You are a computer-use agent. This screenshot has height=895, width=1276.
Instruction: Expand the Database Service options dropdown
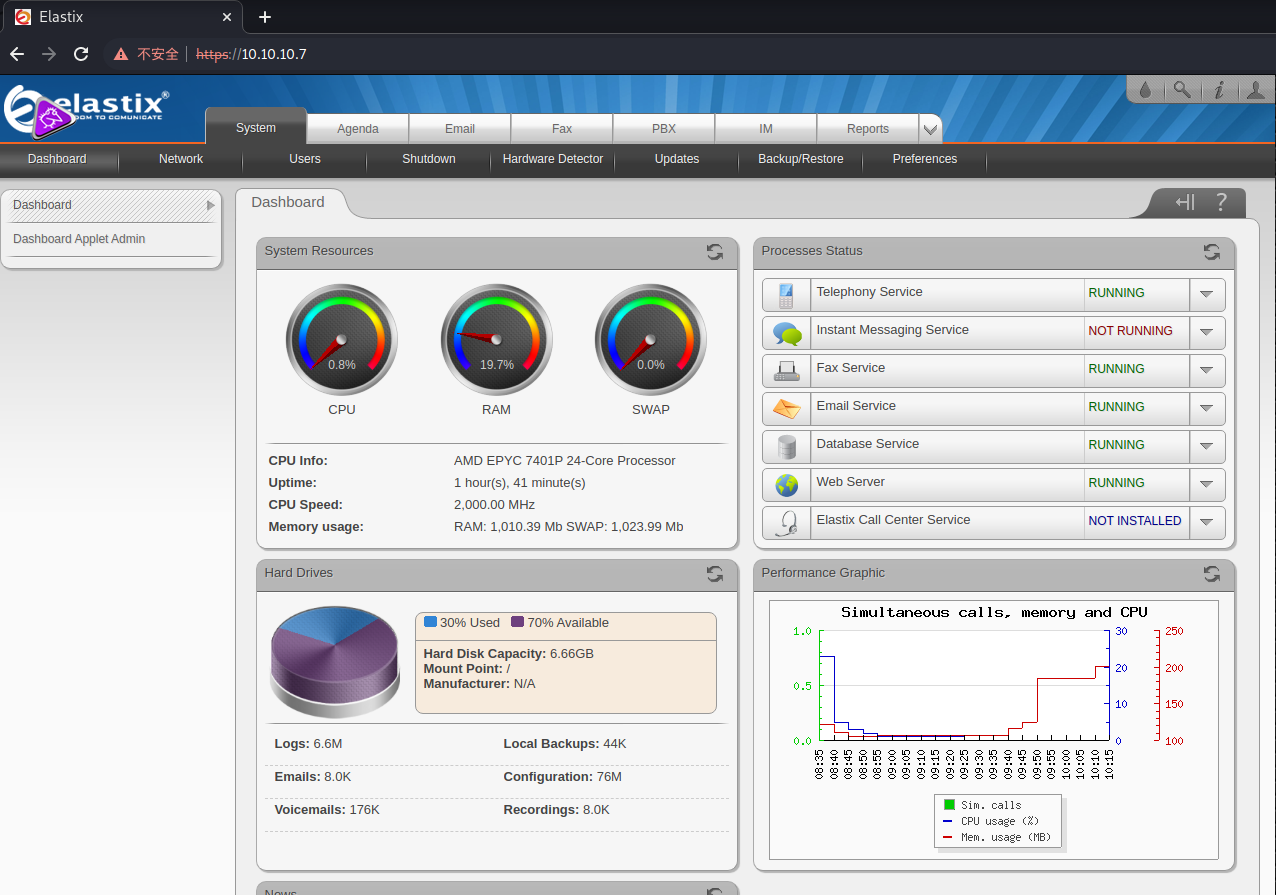(x=1207, y=447)
